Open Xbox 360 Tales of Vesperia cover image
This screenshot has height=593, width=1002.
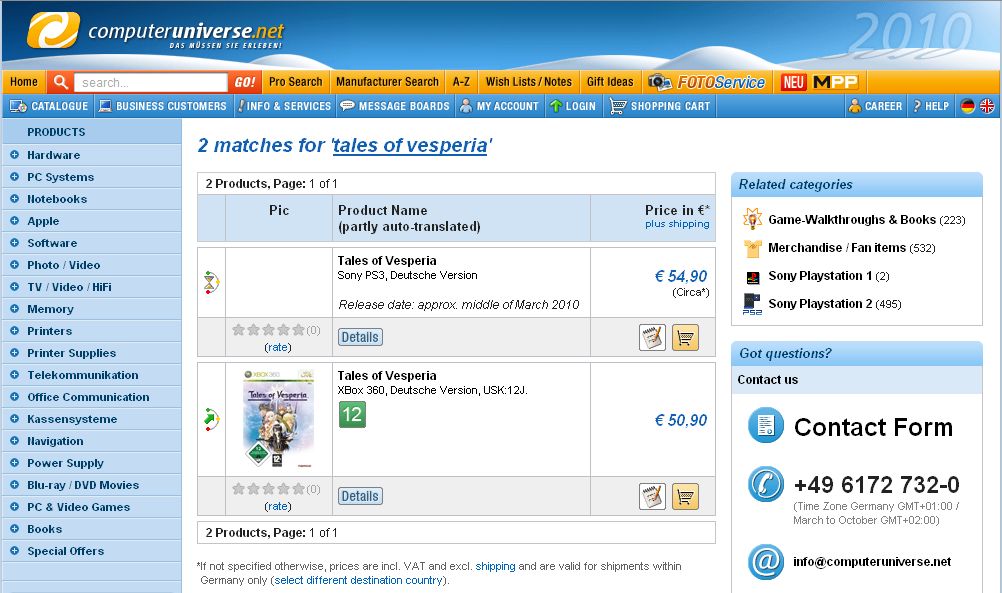pyautogui.click(x=279, y=419)
